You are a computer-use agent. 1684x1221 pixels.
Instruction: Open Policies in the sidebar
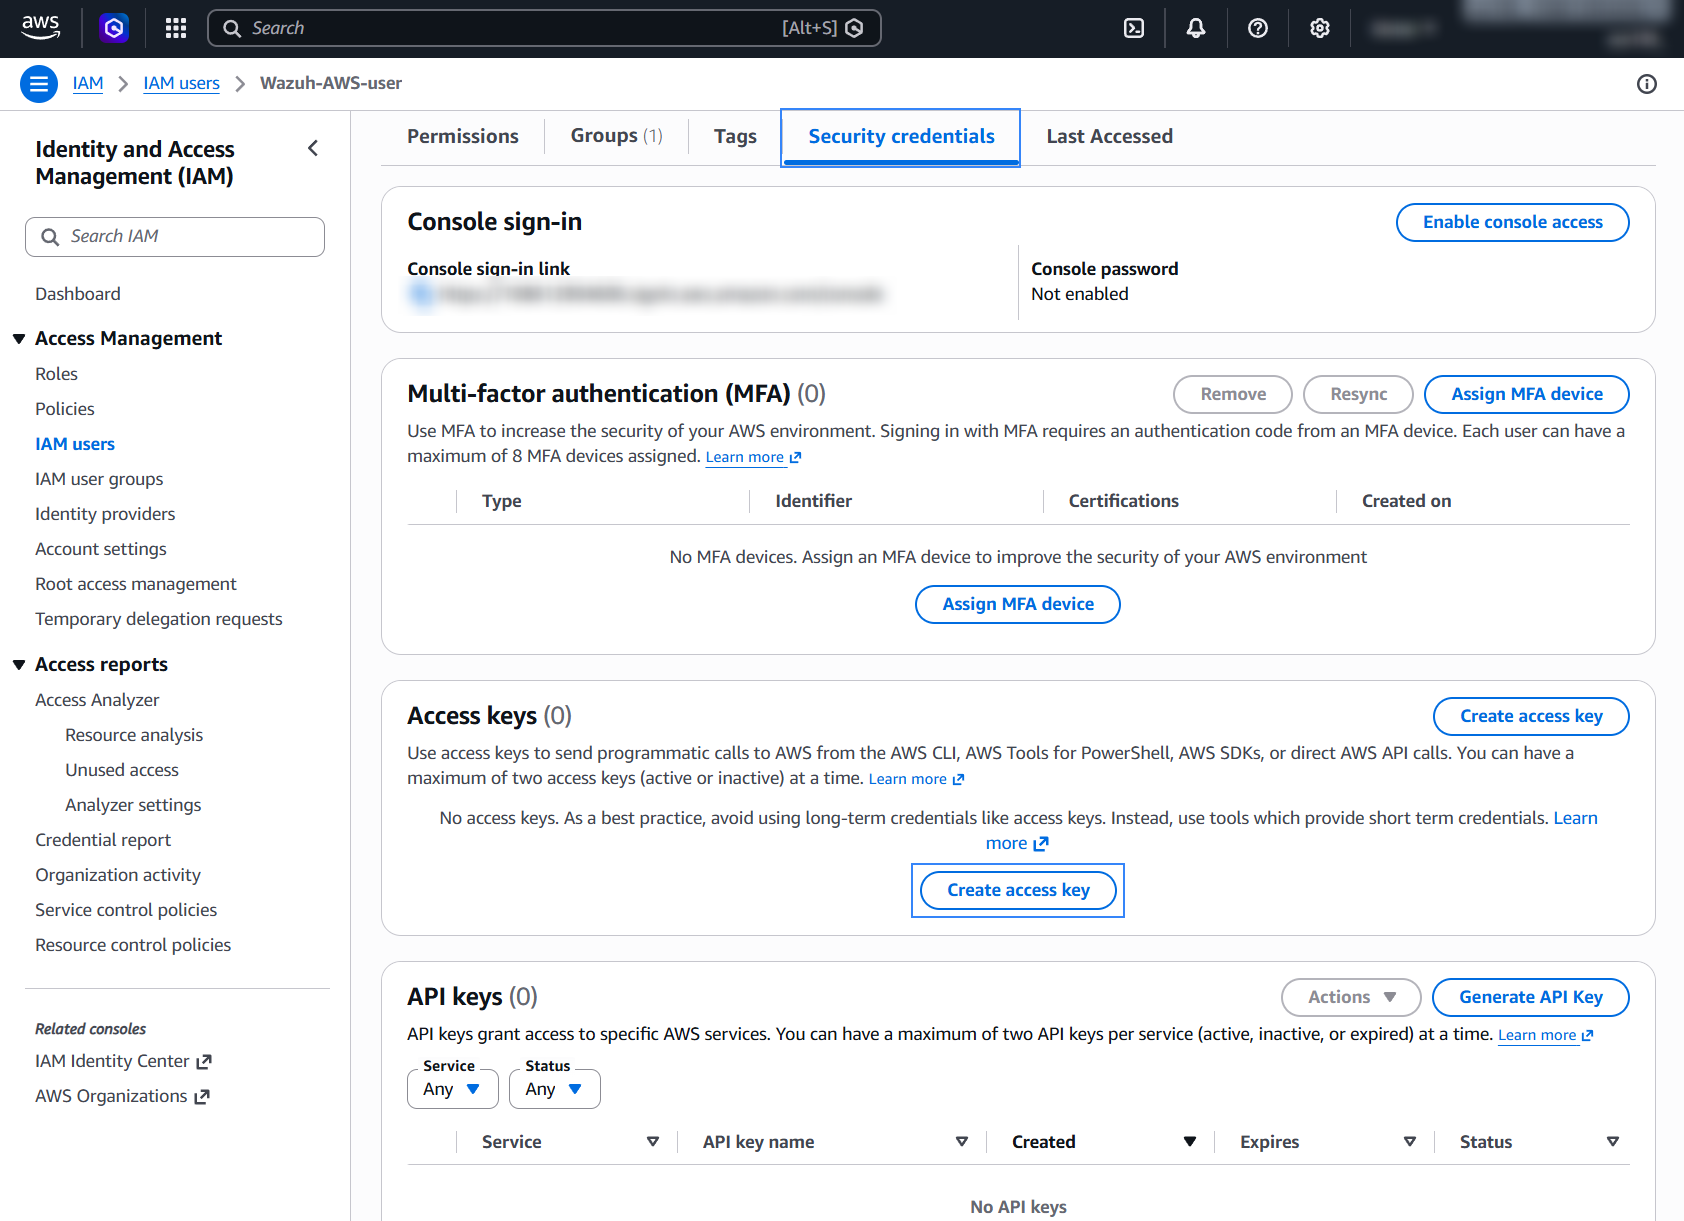65,409
